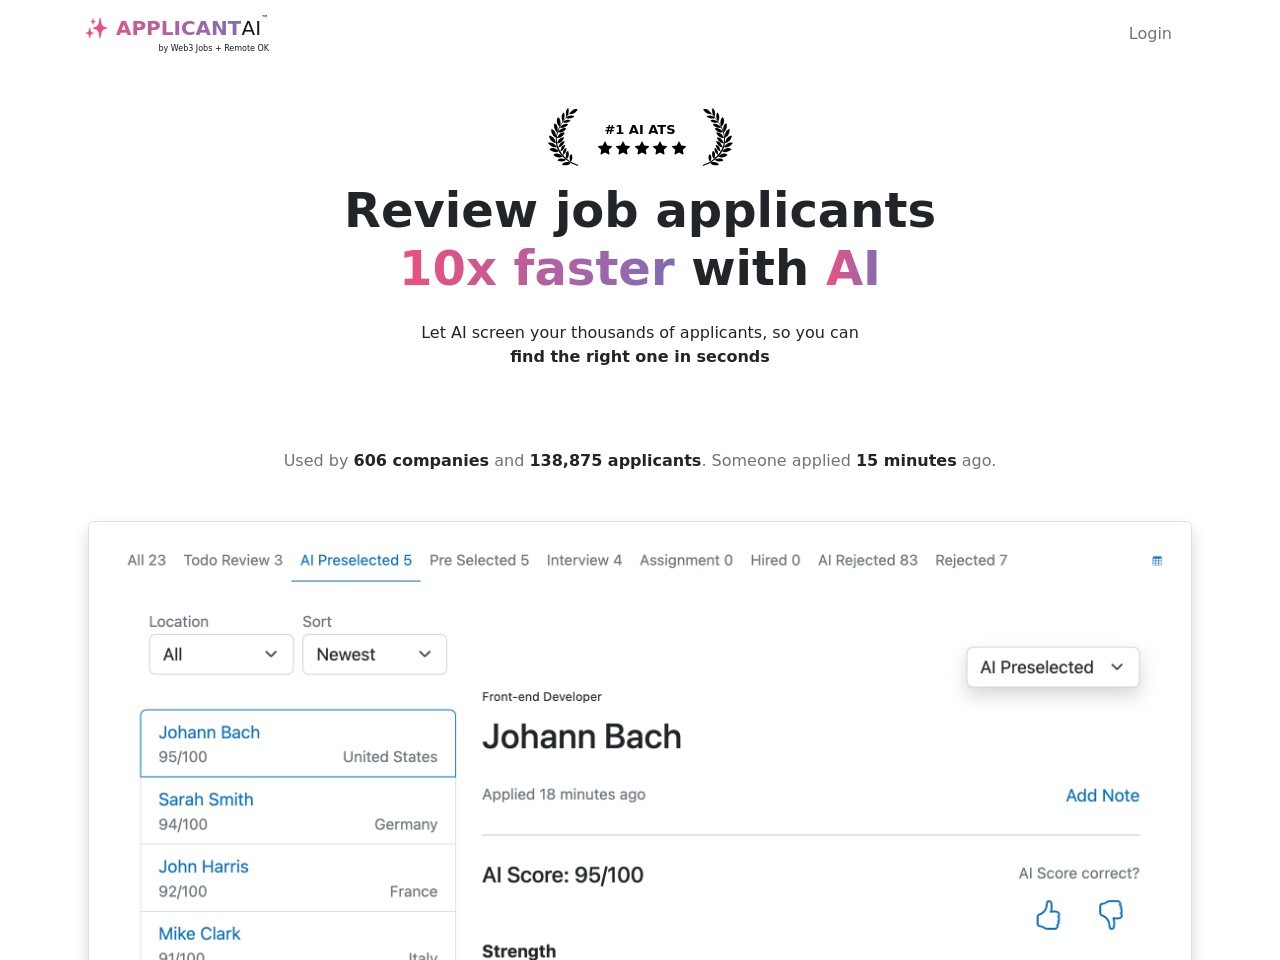Open the Sort dropdown set to Newest
The width and height of the screenshot is (1280, 960).
pyautogui.click(x=374, y=654)
